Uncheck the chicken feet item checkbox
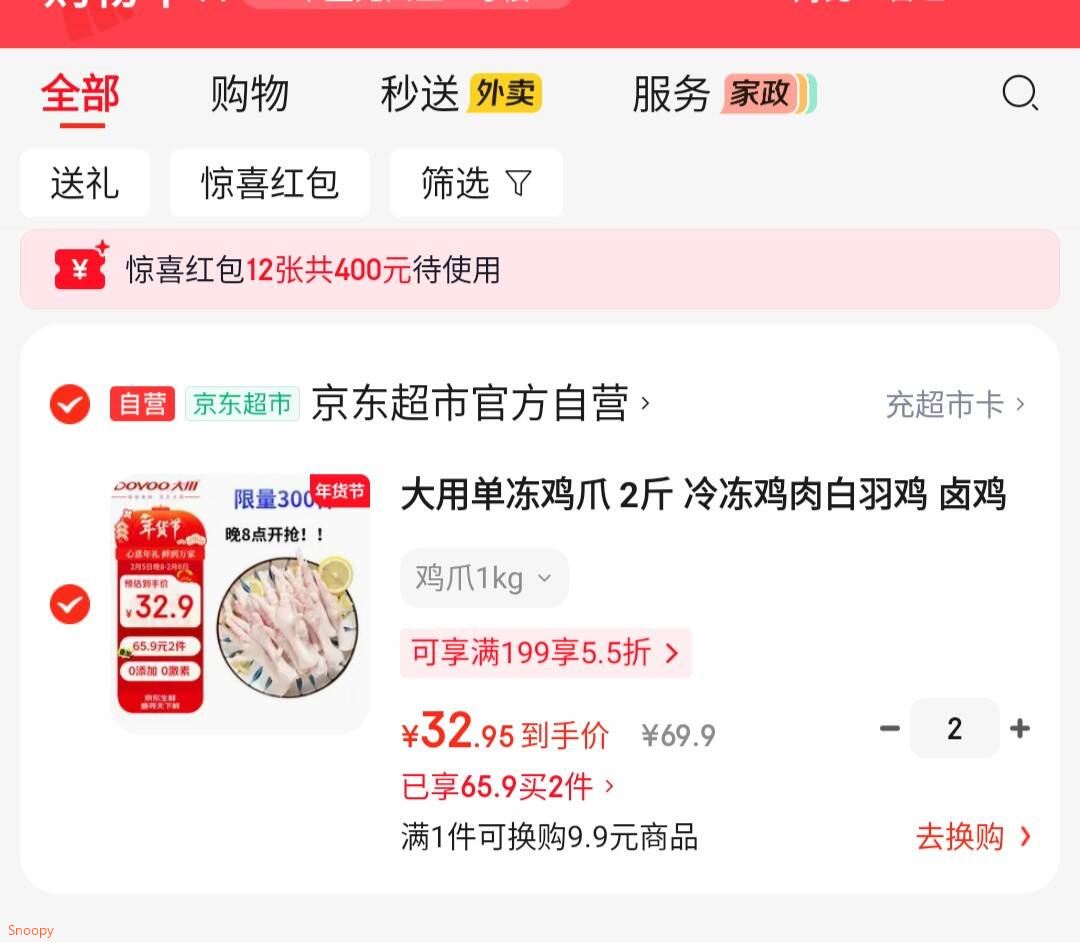This screenshot has width=1080, height=942. point(70,604)
